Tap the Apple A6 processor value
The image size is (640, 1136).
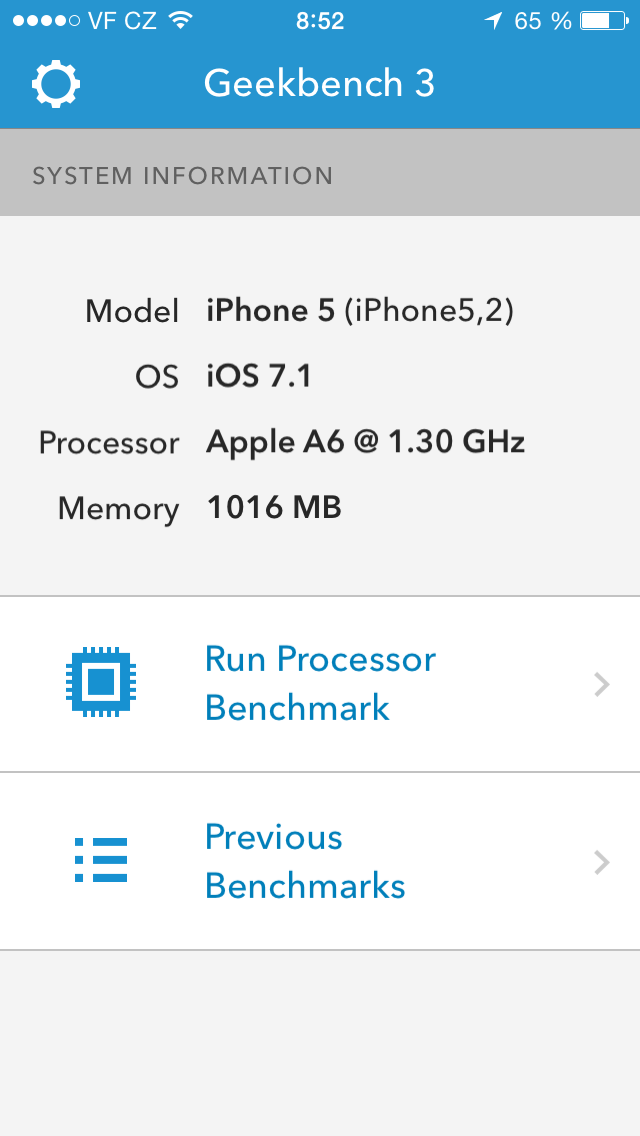pyautogui.click(x=365, y=442)
